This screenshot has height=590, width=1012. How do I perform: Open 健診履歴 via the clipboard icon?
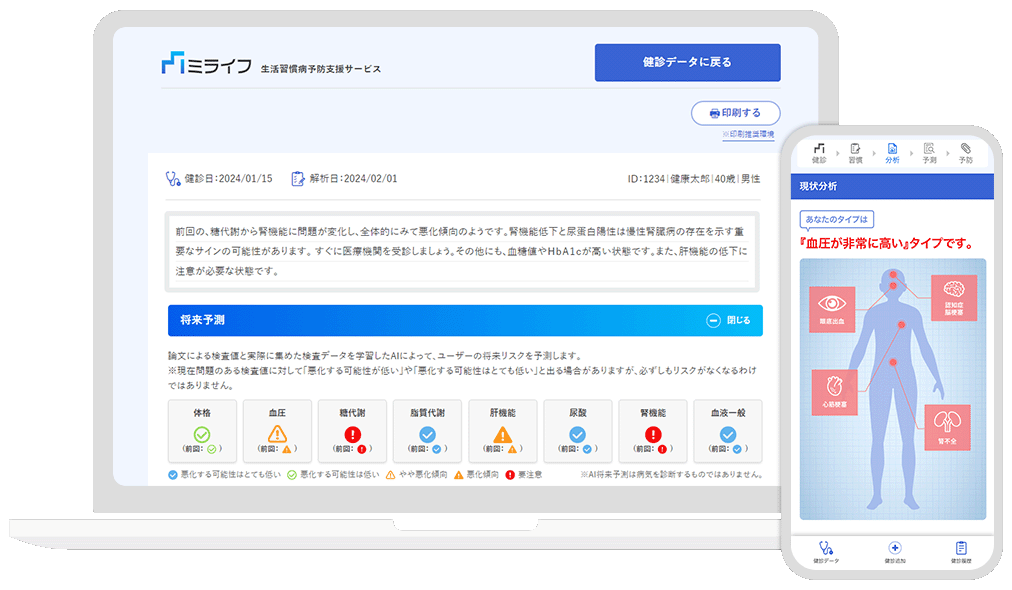(x=960, y=549)
